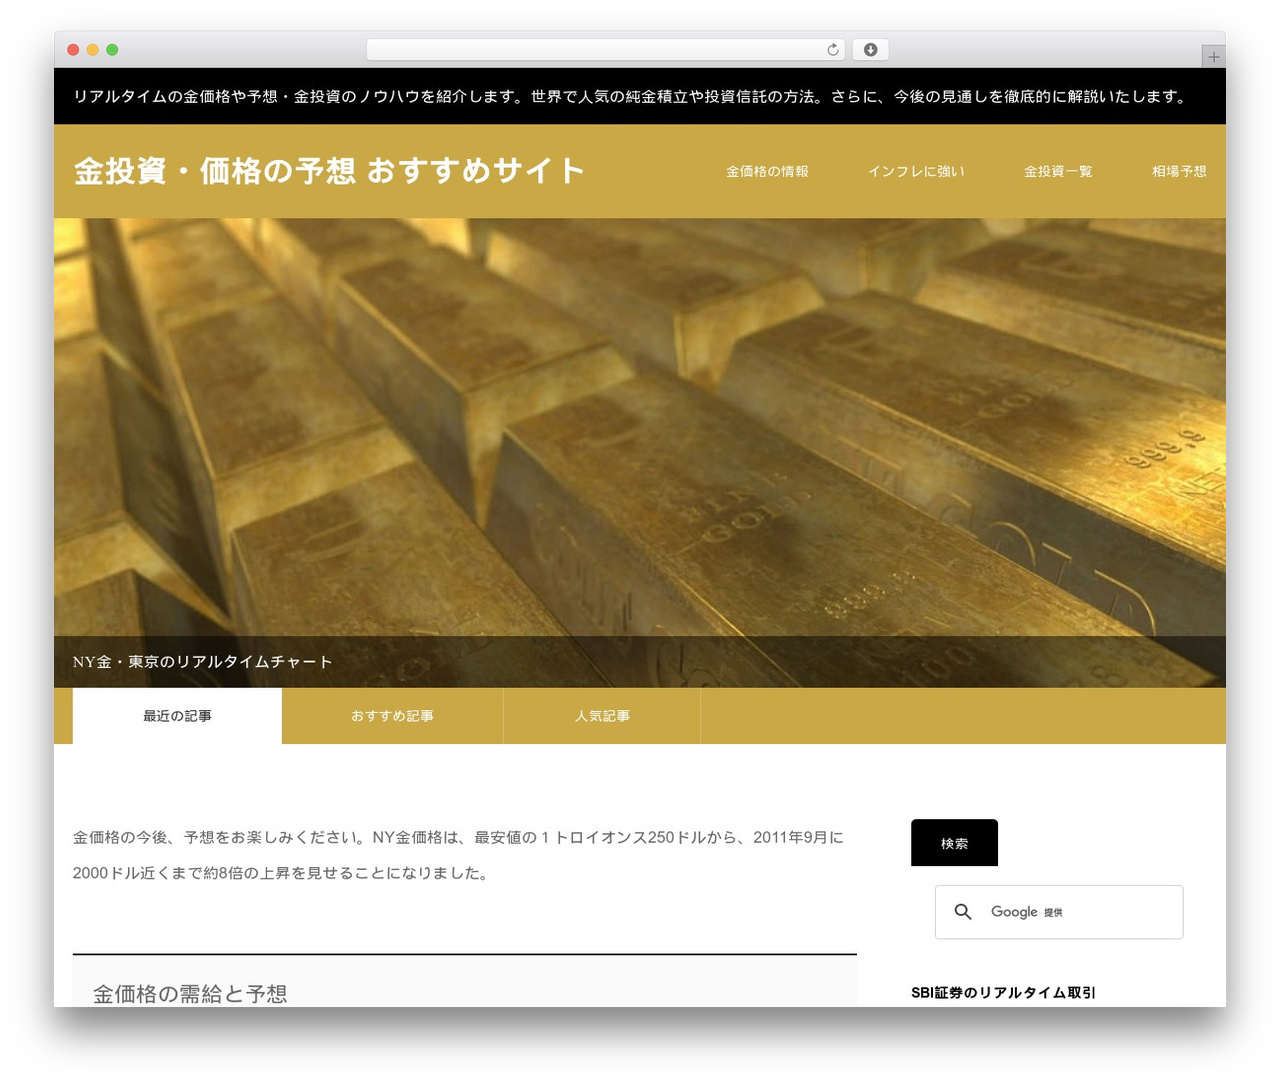Screen dimensions: 1280x1084
Task: Switch to the 人気記事 tab
Action: click(602, 716)
